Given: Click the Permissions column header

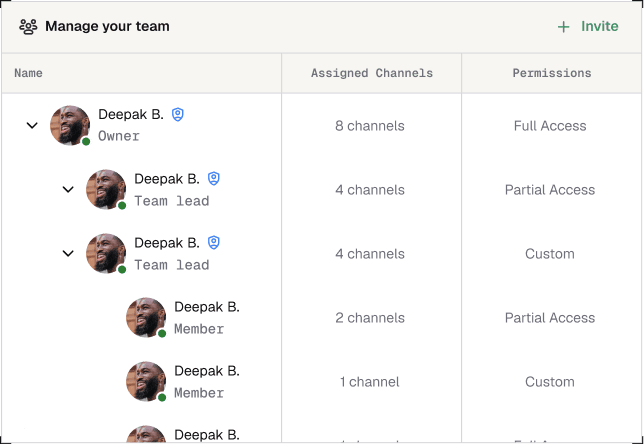Looking at the screenshot, I should click(551, 73).
